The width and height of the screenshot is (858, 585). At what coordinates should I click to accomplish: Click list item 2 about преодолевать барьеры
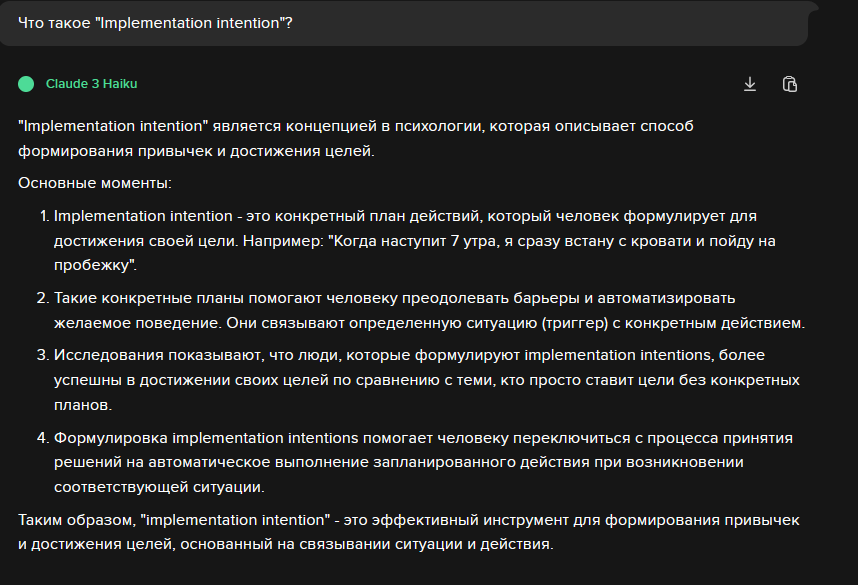[400, 298]
